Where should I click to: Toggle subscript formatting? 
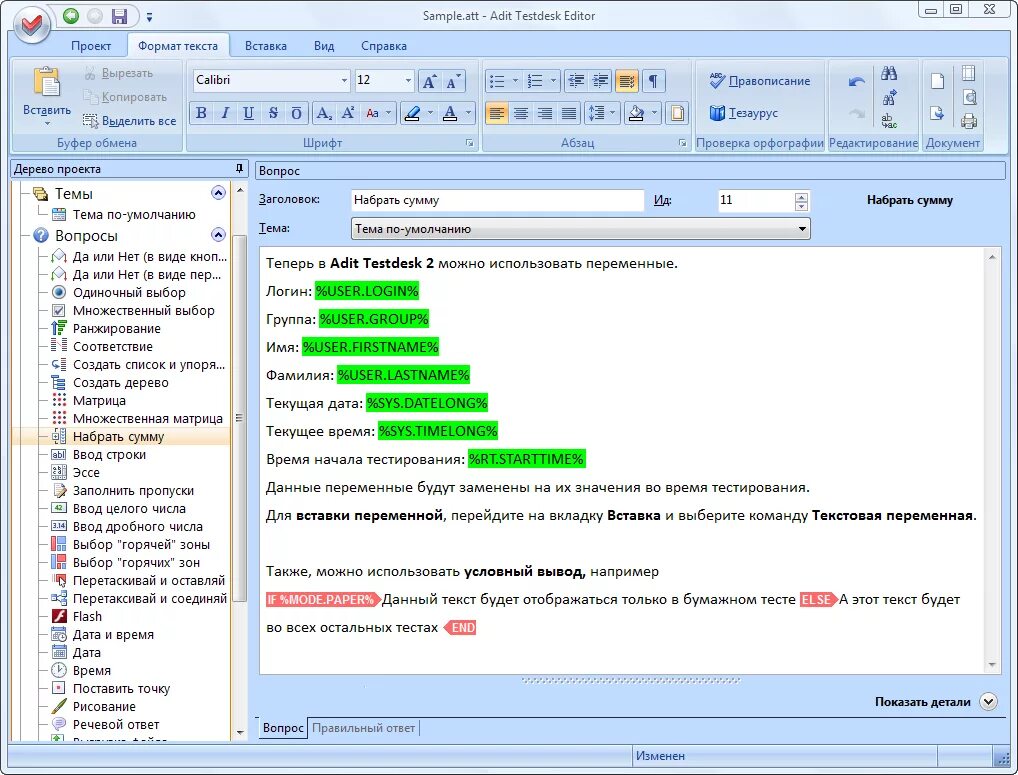323,114
